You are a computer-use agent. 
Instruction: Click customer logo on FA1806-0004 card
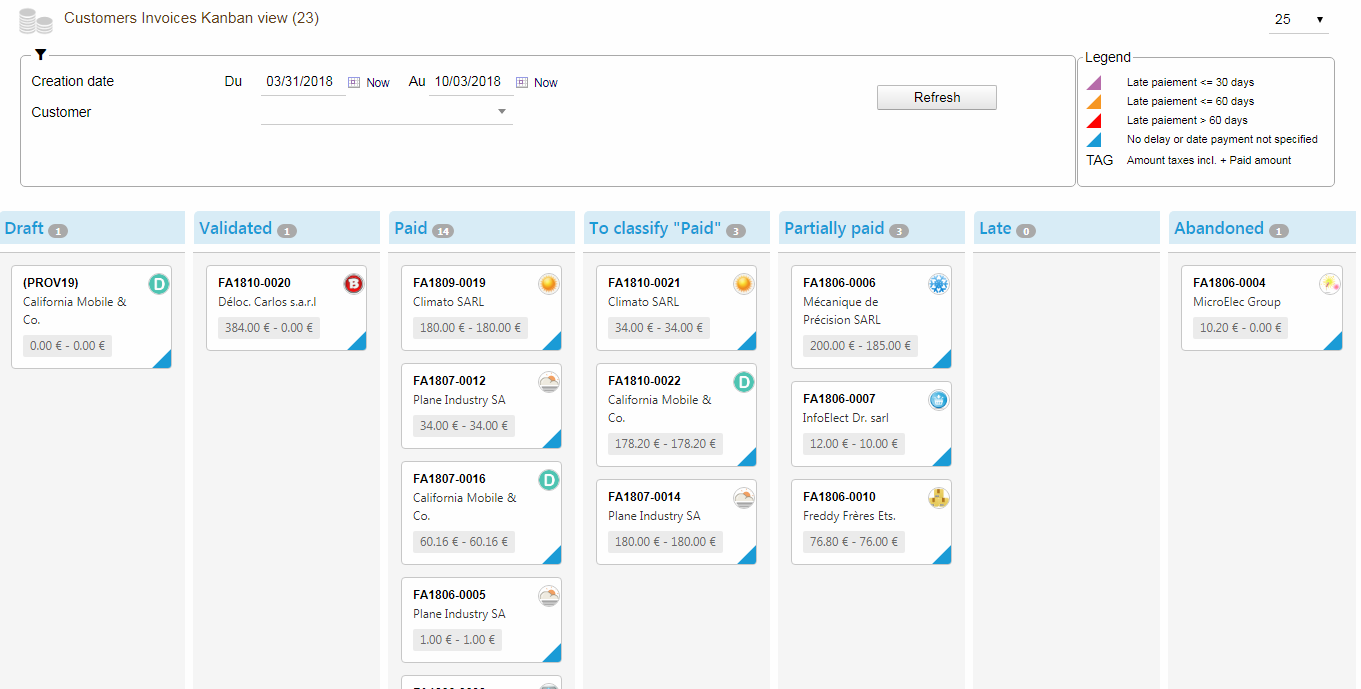coord(1329,284)
